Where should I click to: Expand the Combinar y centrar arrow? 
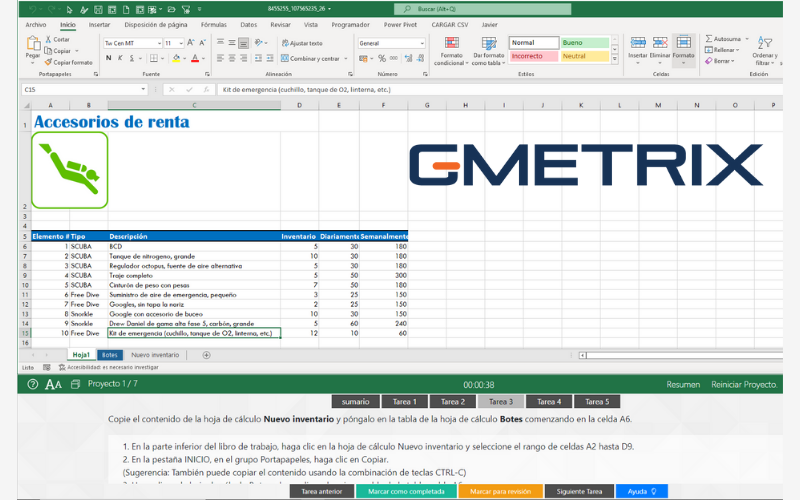pos(346,59)
